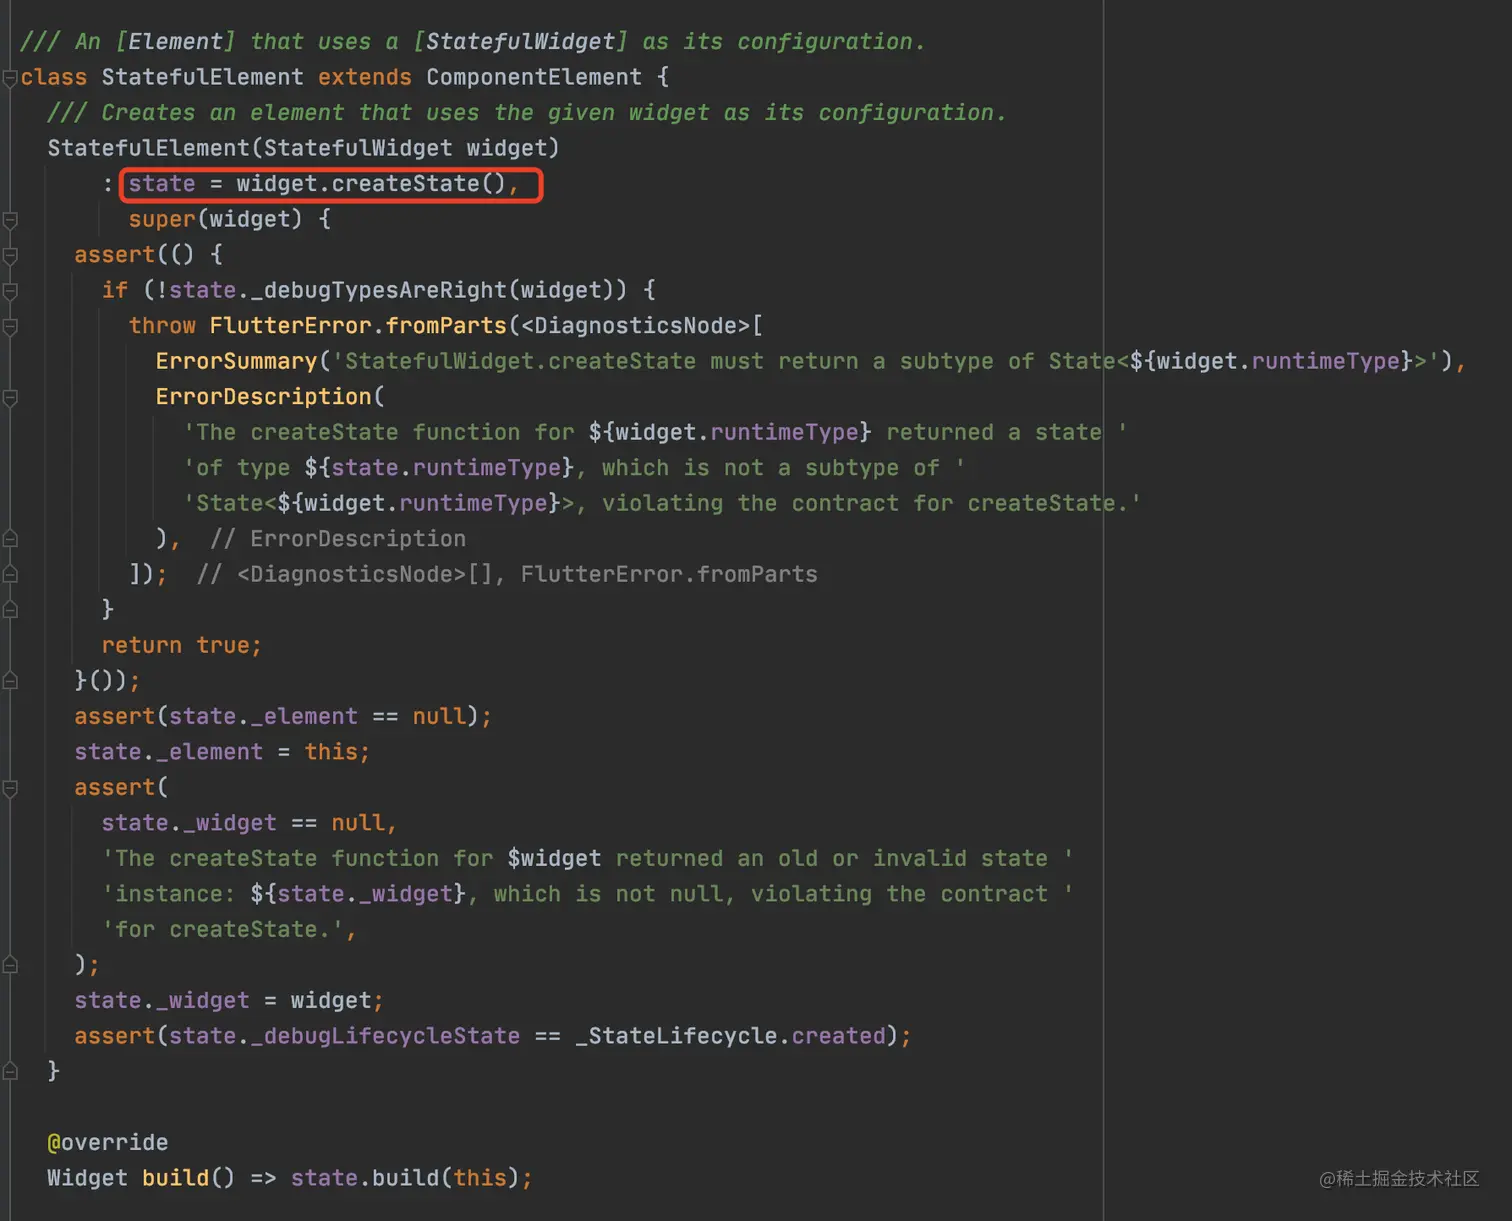Click 'for createState.' string literal
The height and width of the screenshot is (1221, 1512).
[x=223, y=929]
